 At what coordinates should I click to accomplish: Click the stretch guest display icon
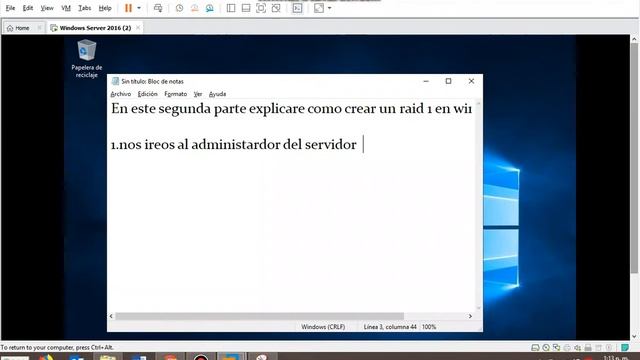click(x=319, y=8)
